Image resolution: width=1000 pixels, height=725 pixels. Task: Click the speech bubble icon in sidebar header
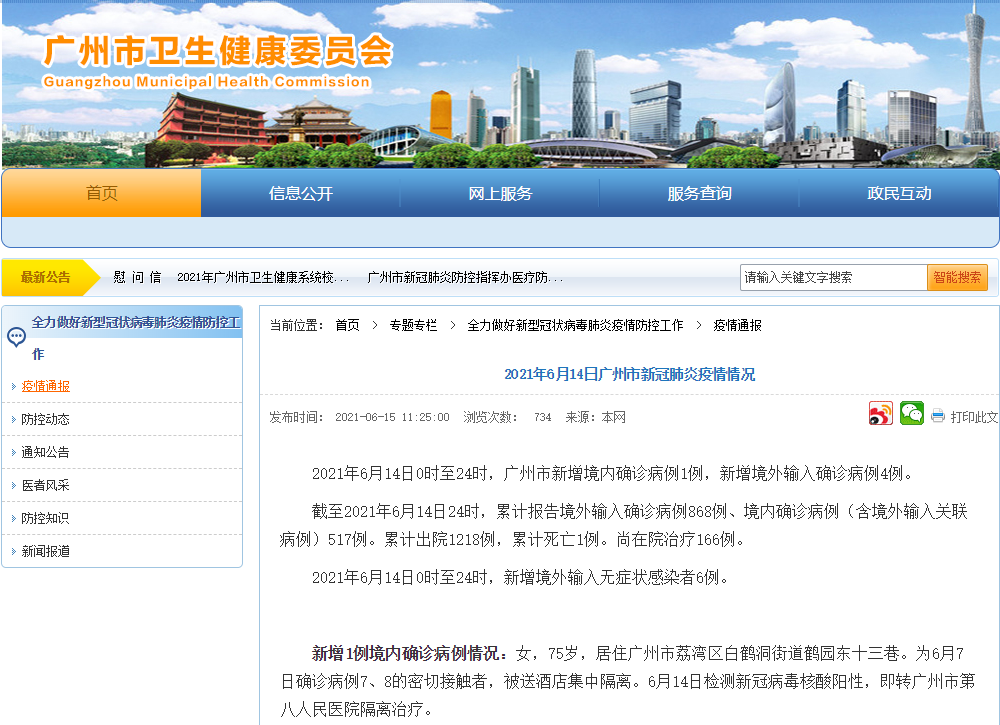point(17,337)
